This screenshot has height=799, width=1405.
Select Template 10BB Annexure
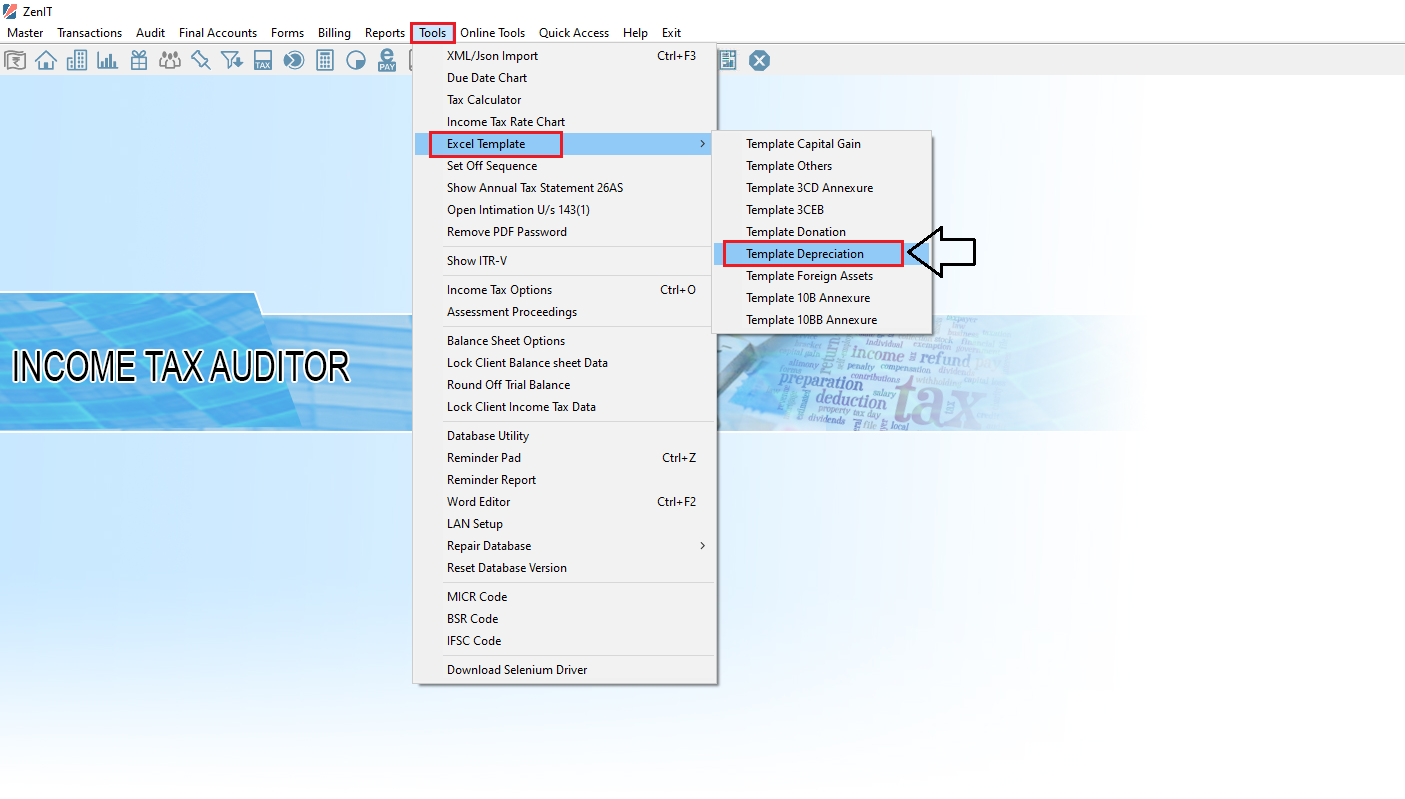[x=822, y=320]
